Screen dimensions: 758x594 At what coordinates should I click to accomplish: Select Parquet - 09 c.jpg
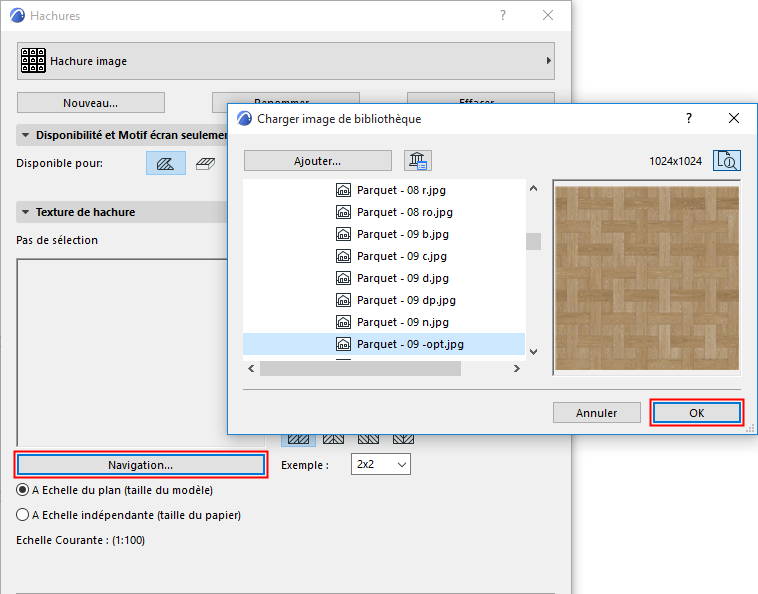point(384,256)
